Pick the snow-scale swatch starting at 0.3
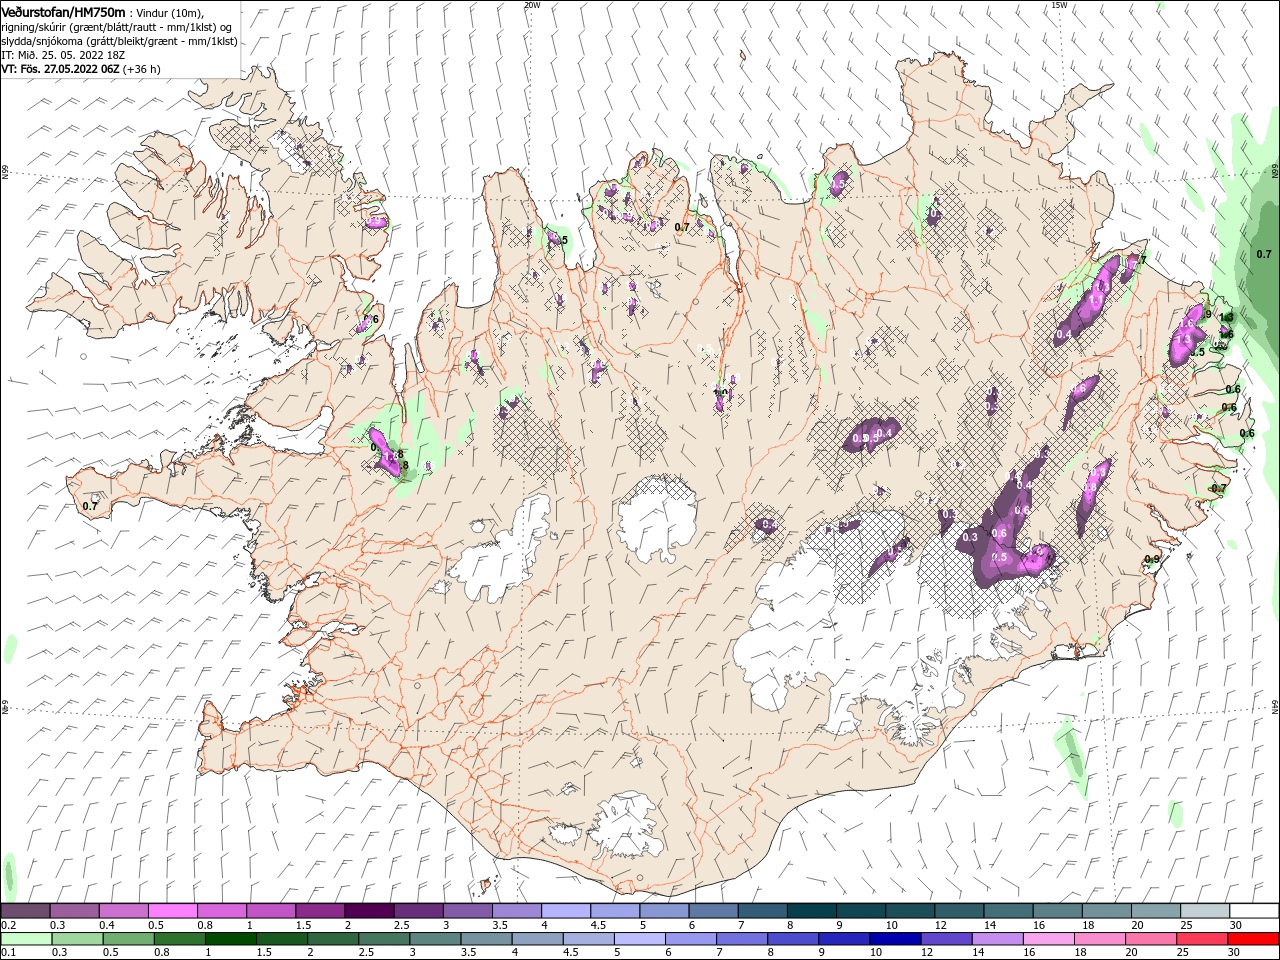The width and height of the screenshot is (1280, 960). 75,911
